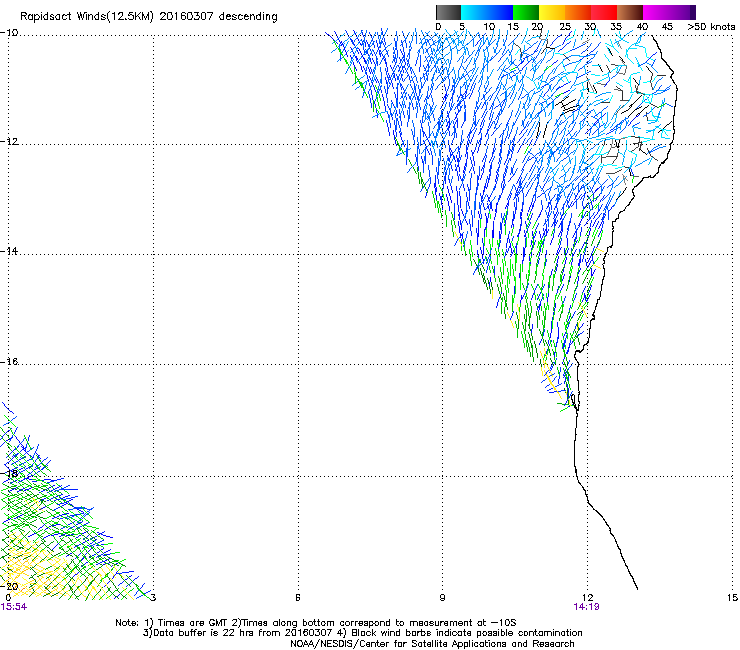This screenshot has height=650, width=740.
Task: Pick the yellow 20-25 knots legend segment
Action: 552,12
